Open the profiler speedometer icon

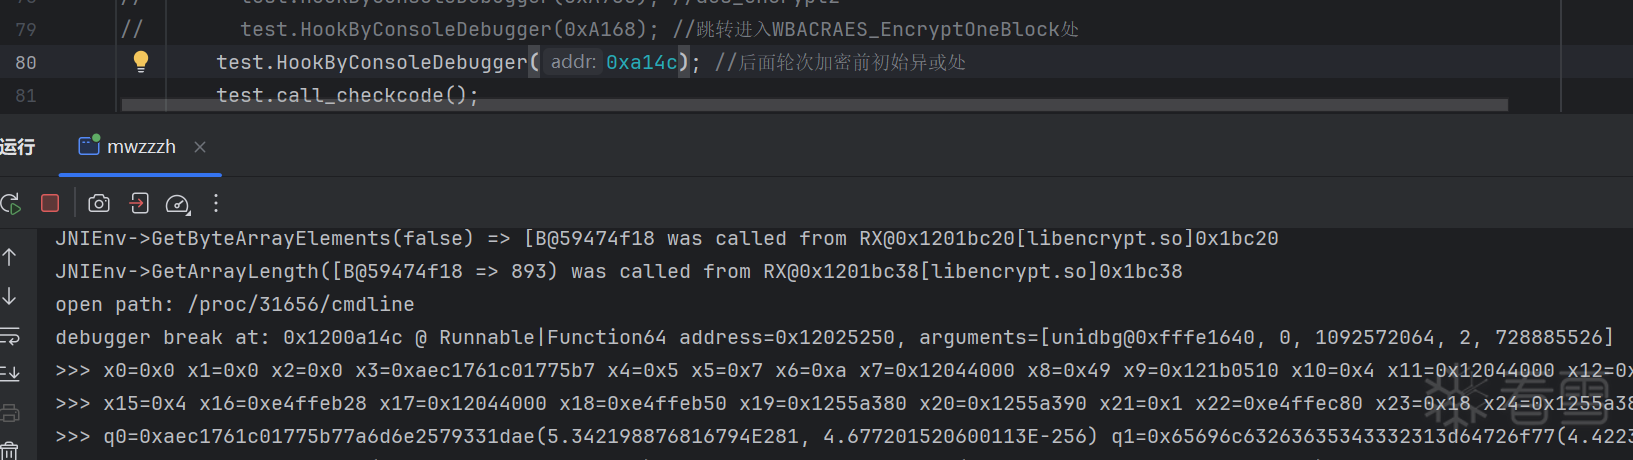(x=177, y=204)
